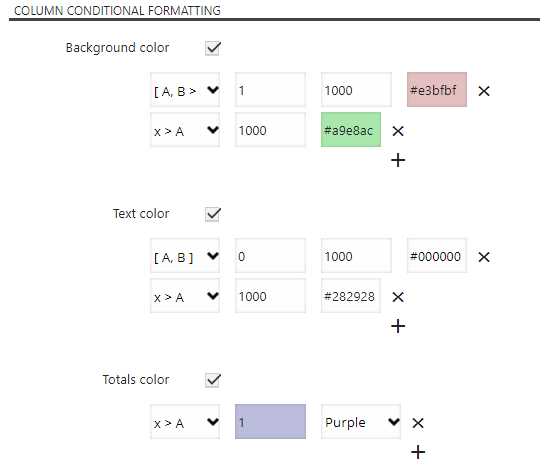
Task: Add a new text color rule
Action: click(398, 326)
